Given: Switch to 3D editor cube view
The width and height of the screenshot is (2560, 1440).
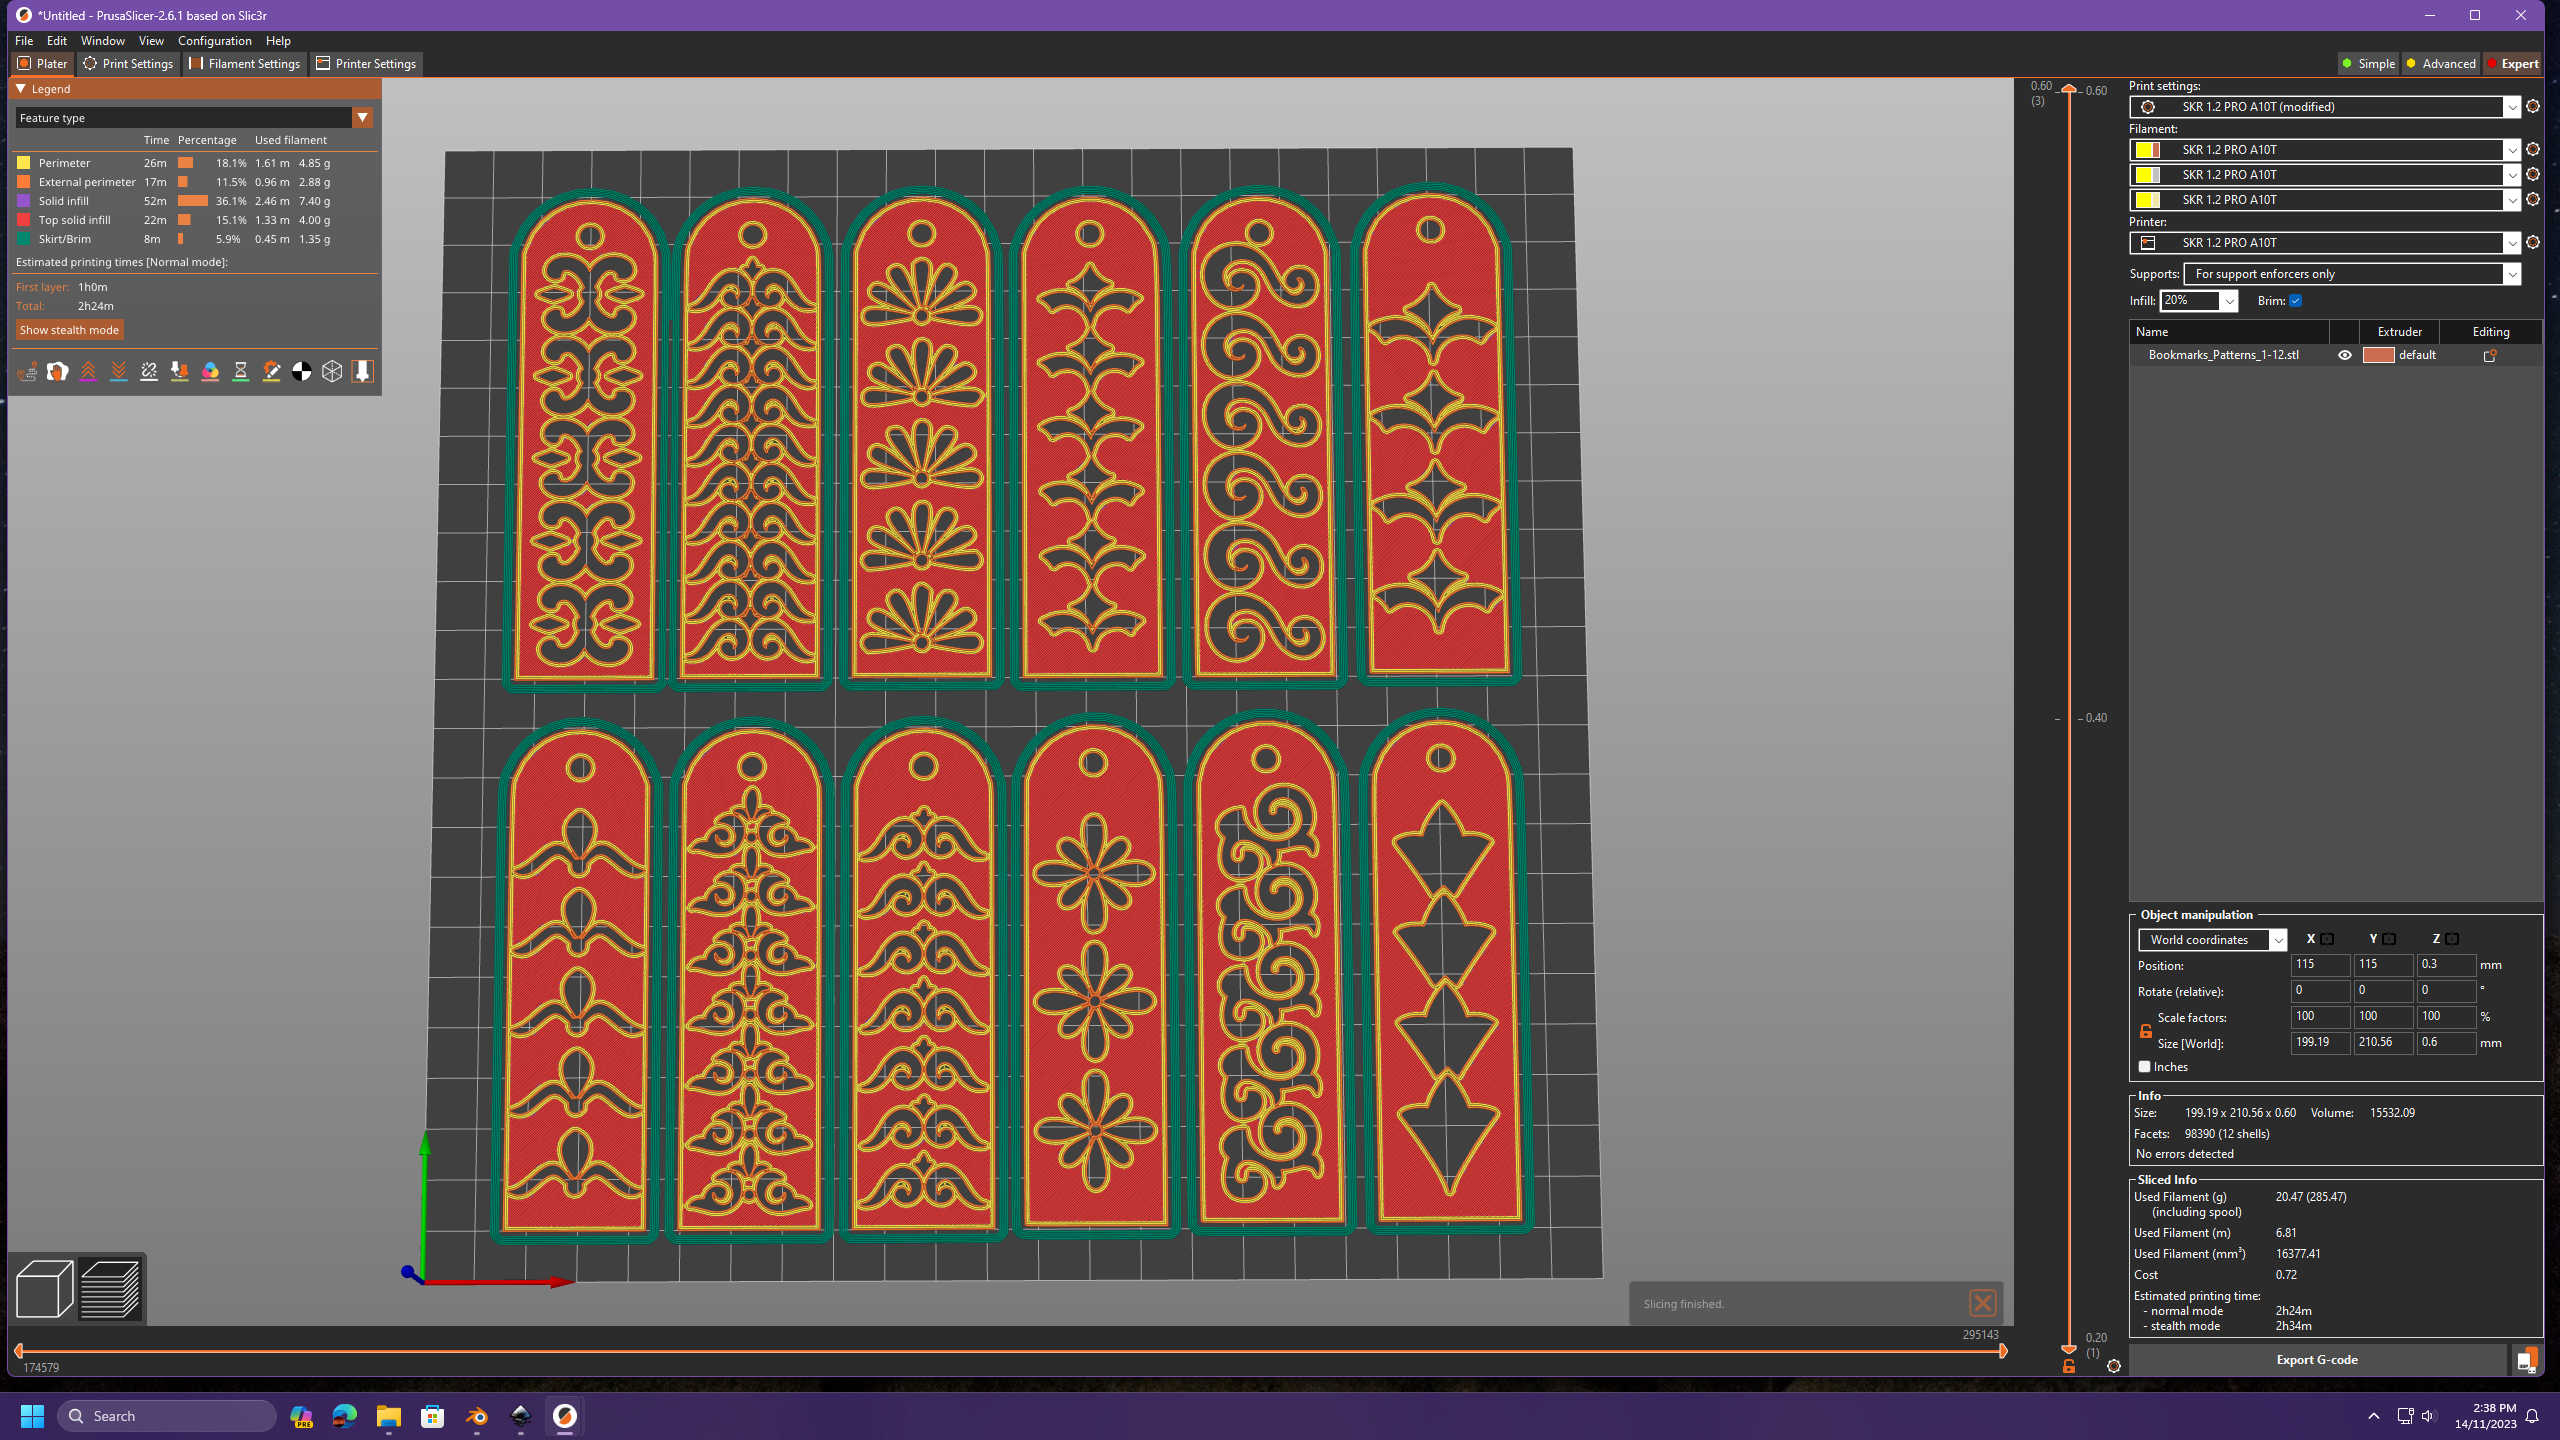Looking at the screenshot, I should click(44, 1288).
